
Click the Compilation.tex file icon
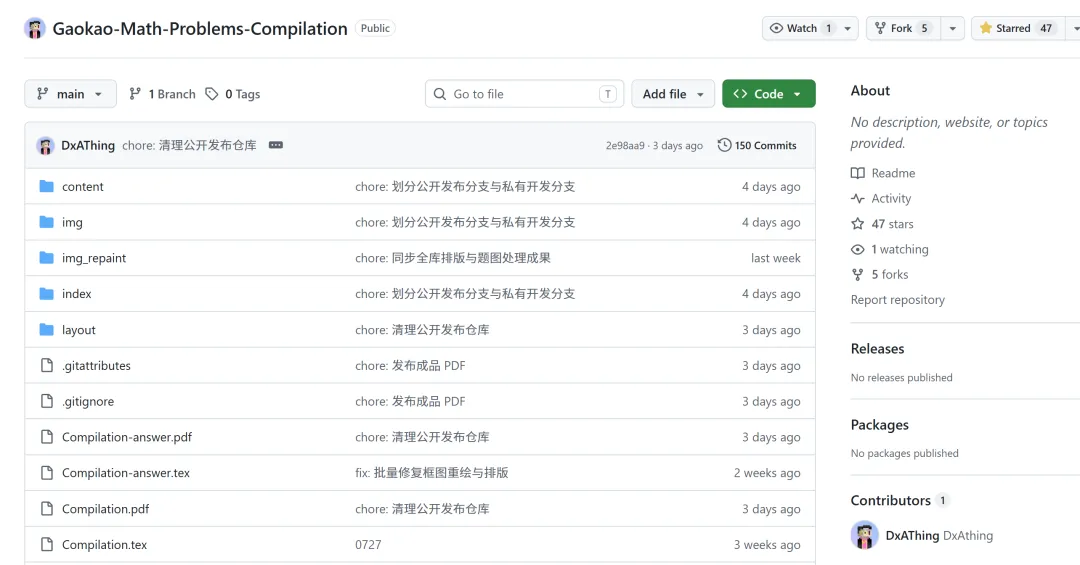pyautogui.click(x=46, y=544)
